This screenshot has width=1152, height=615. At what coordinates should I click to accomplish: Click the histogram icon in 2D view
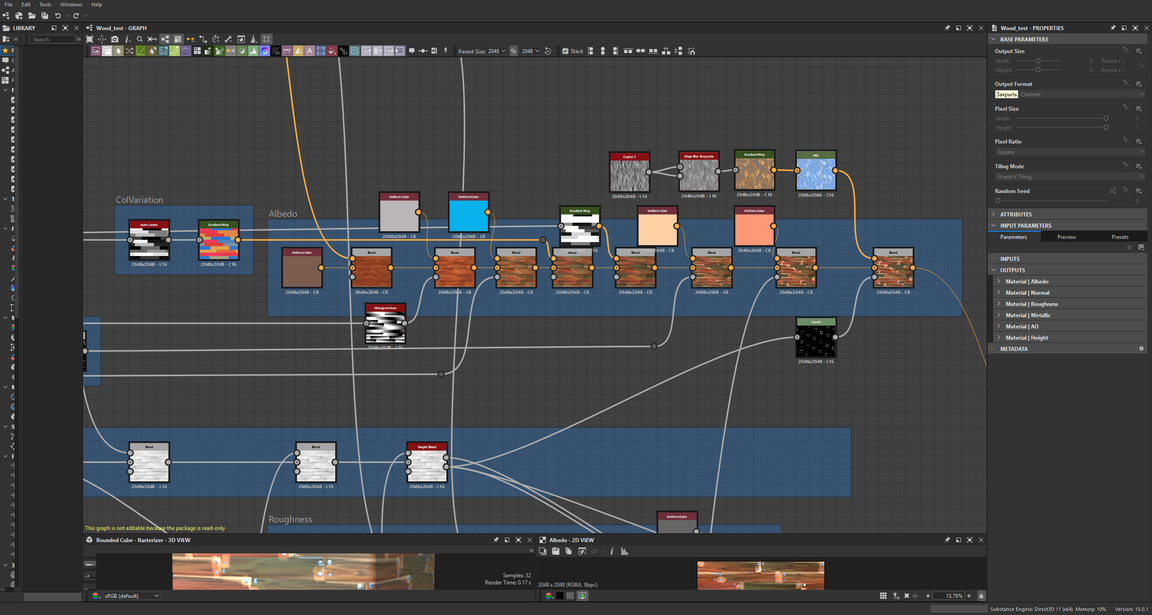624,551
